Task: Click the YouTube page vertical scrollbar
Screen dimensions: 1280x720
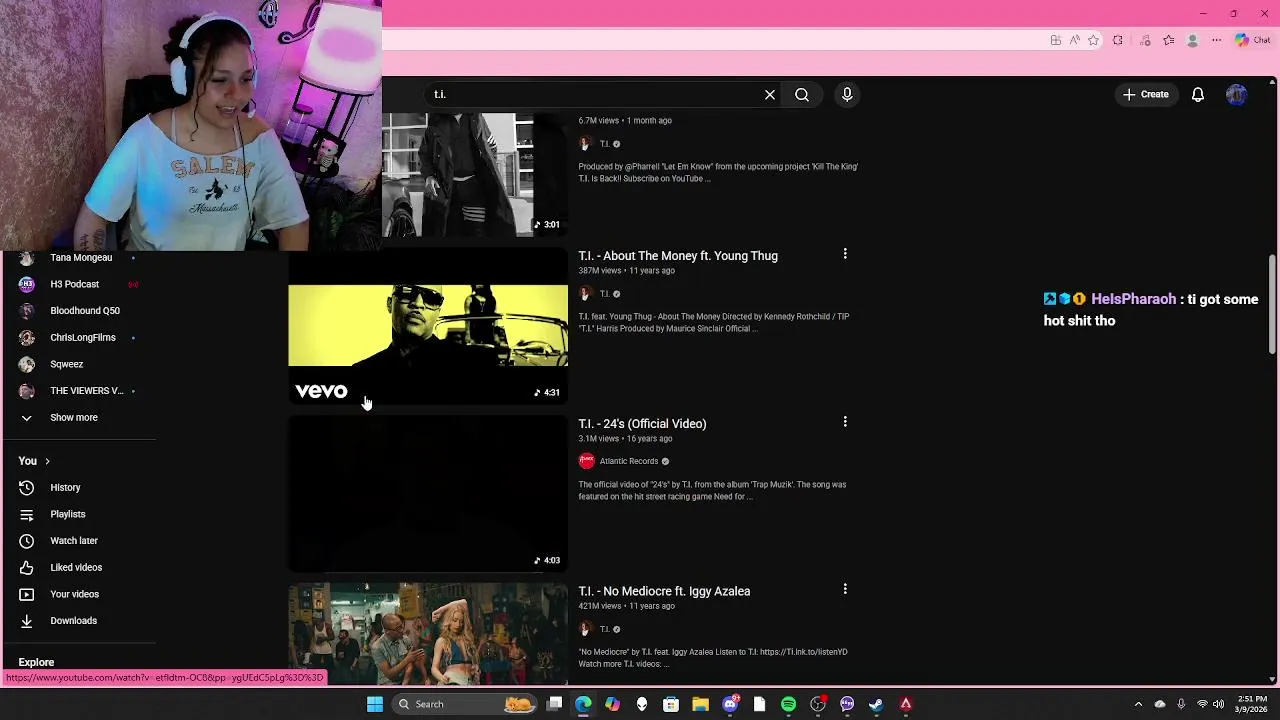Action: [x=1272, y=304]
